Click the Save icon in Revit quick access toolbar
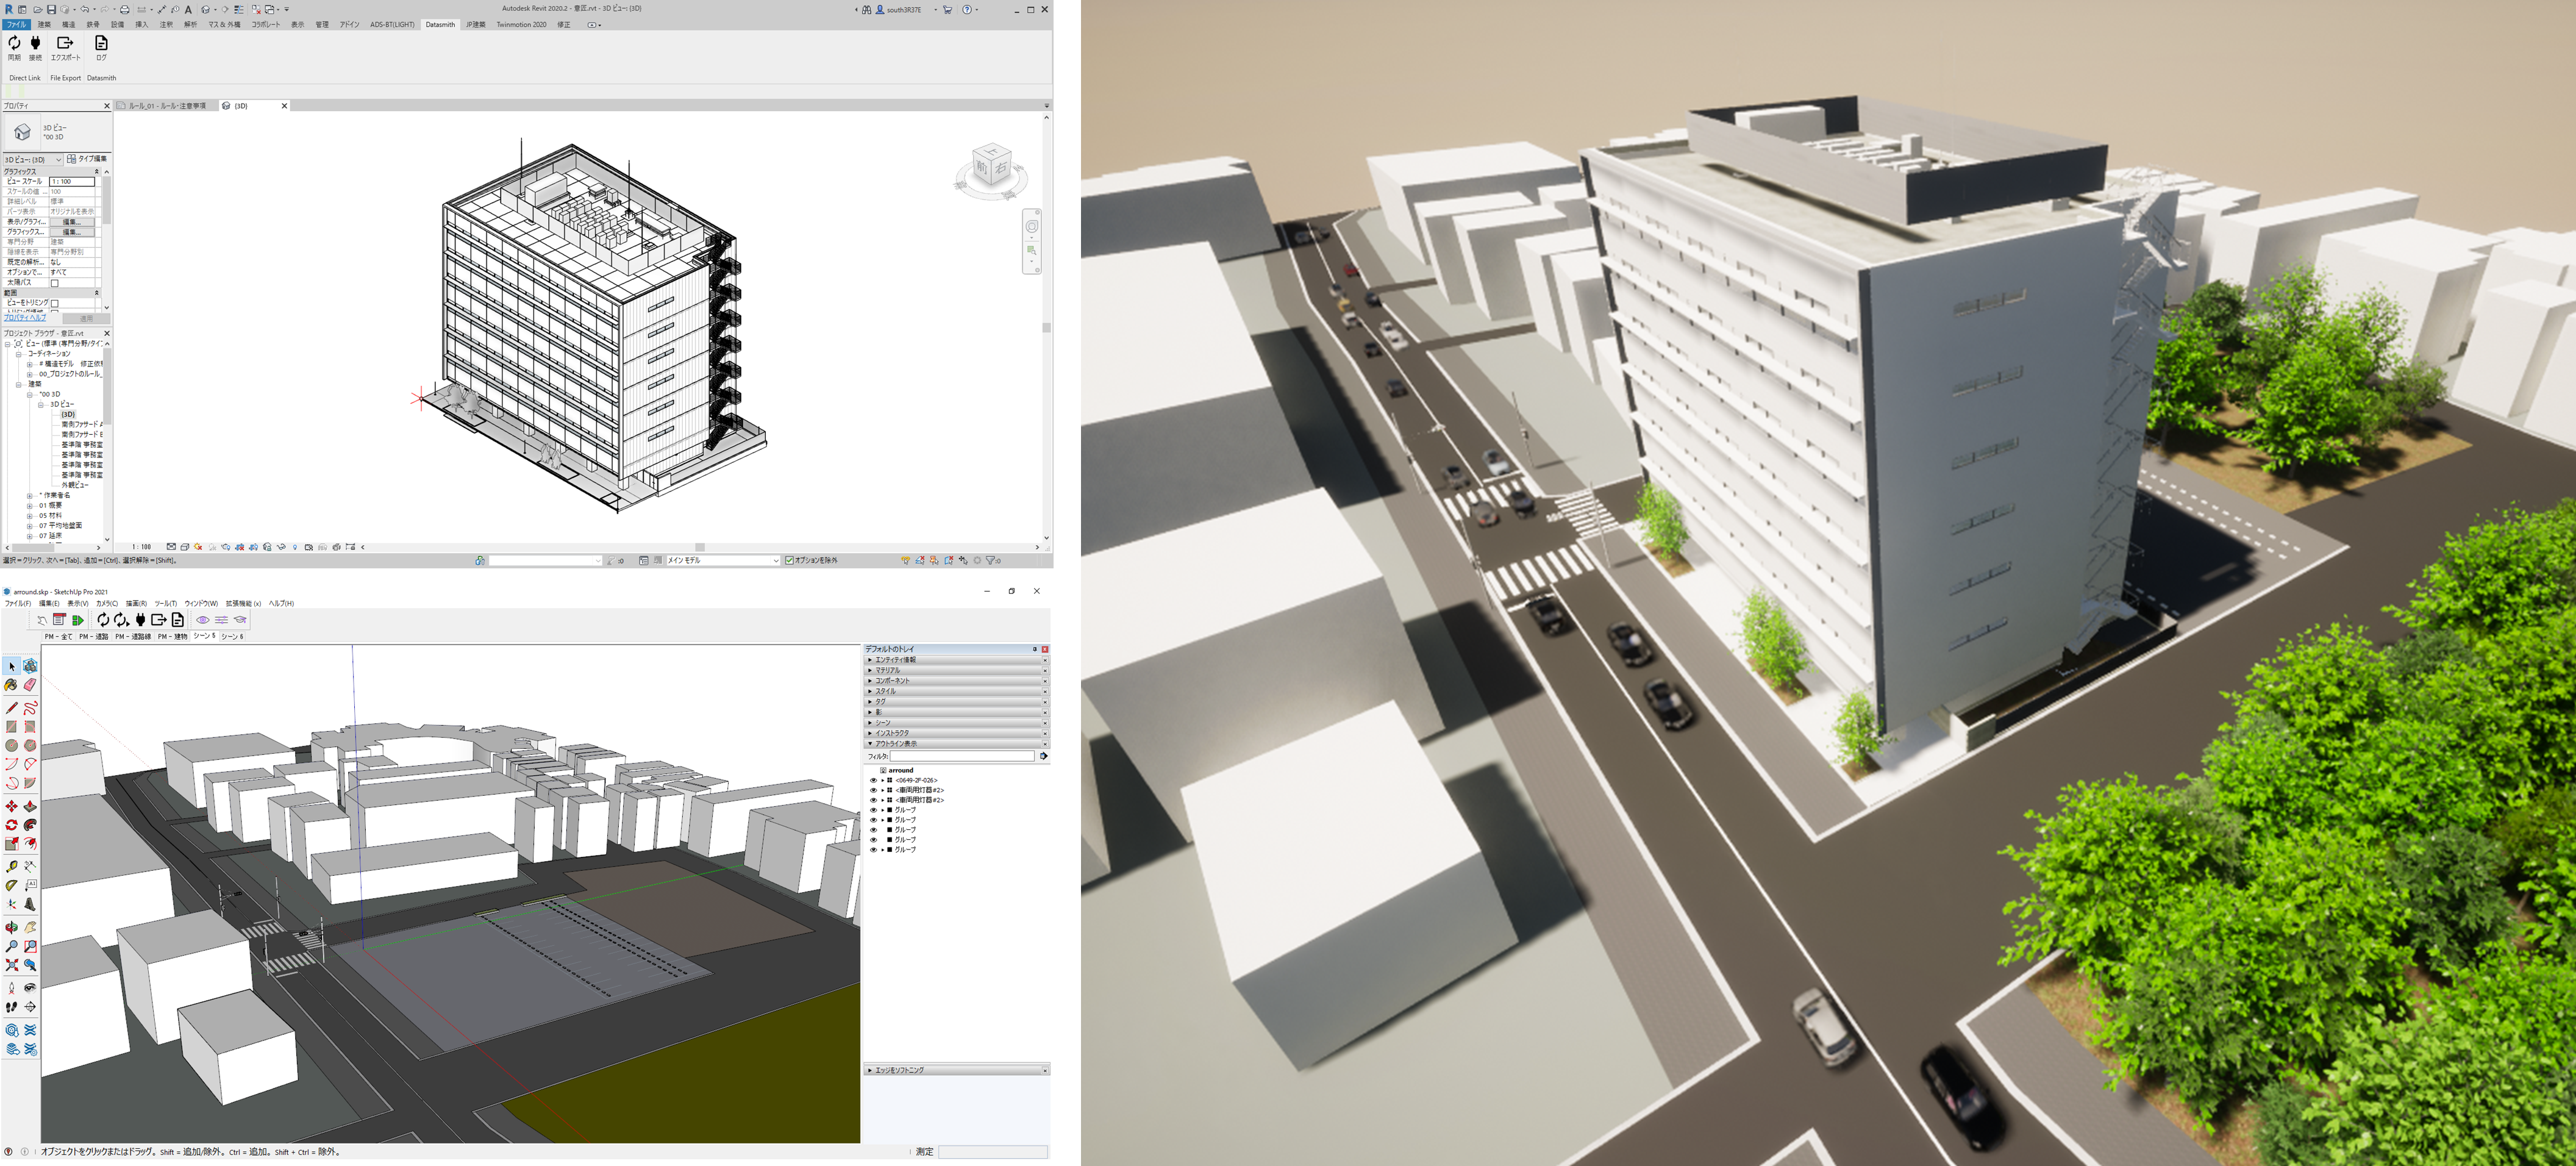2576x1166 pixels. [x=52, y=9]
